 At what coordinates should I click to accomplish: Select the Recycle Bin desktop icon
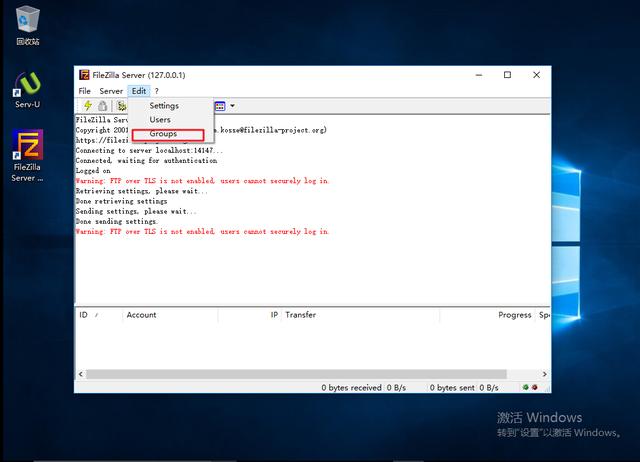pyautogui.click(x=28, y=26)
